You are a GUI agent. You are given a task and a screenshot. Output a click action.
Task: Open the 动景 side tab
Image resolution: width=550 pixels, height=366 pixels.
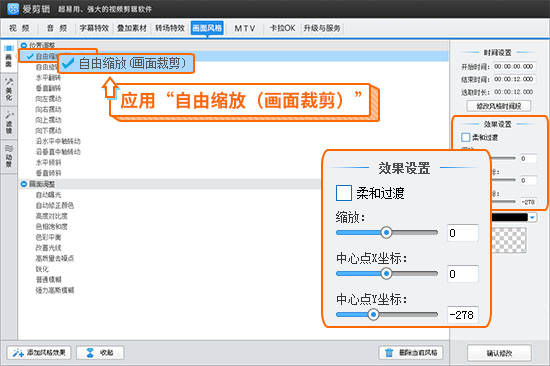pos(8,156)
